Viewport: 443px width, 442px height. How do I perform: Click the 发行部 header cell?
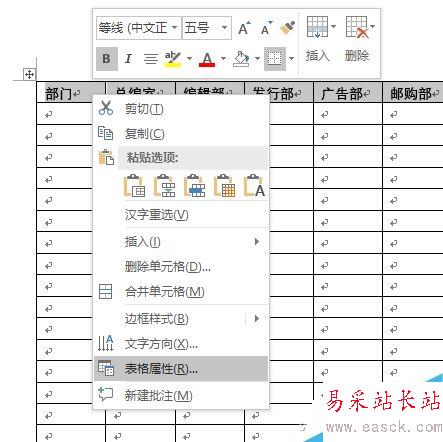point(279,92)
